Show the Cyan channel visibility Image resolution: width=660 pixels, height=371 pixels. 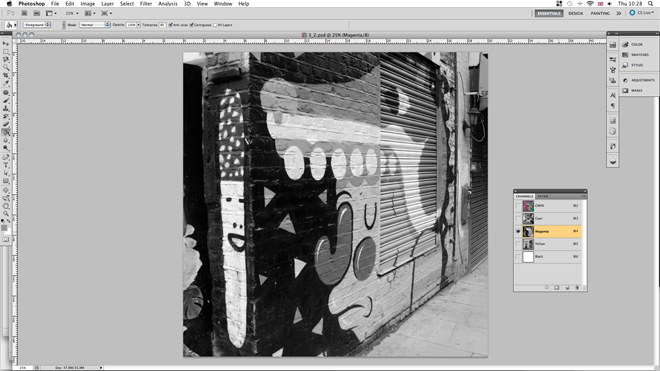(518, 219)
